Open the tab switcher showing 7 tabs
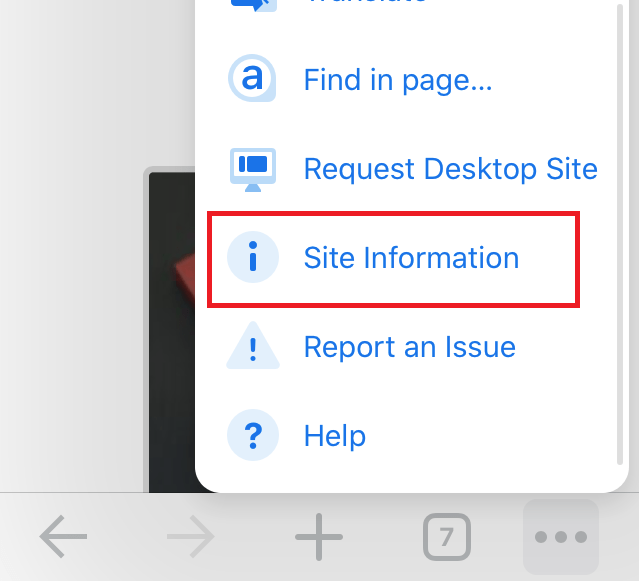This screenshot has height=581, width=639. point(447,537)
